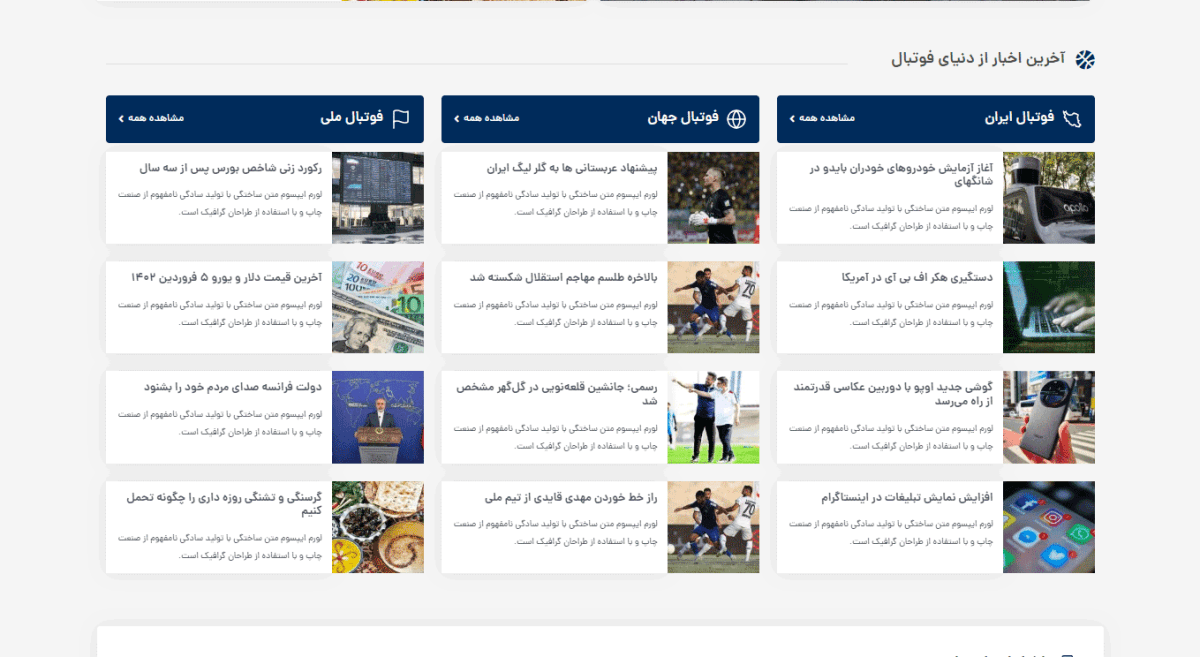Open the dollar and euro banknotes thumbnail
1200x657 pixels.
point(377,307)
